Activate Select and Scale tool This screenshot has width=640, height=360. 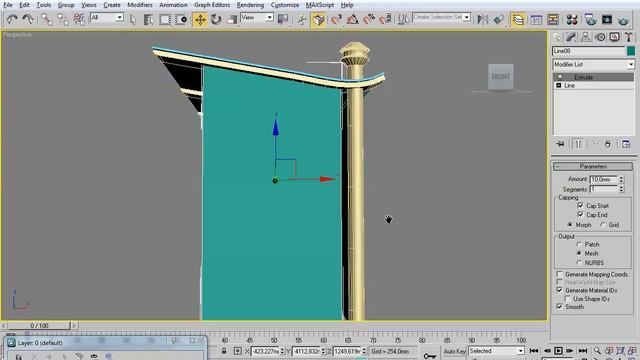coord(232,19)
